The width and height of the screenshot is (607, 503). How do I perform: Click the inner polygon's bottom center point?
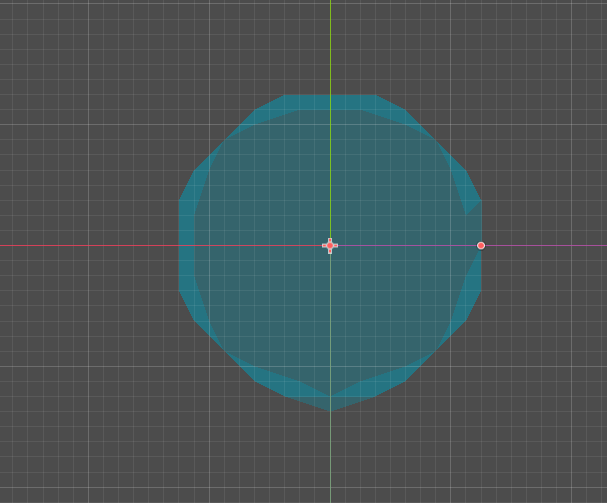click(x=330, y=396)
